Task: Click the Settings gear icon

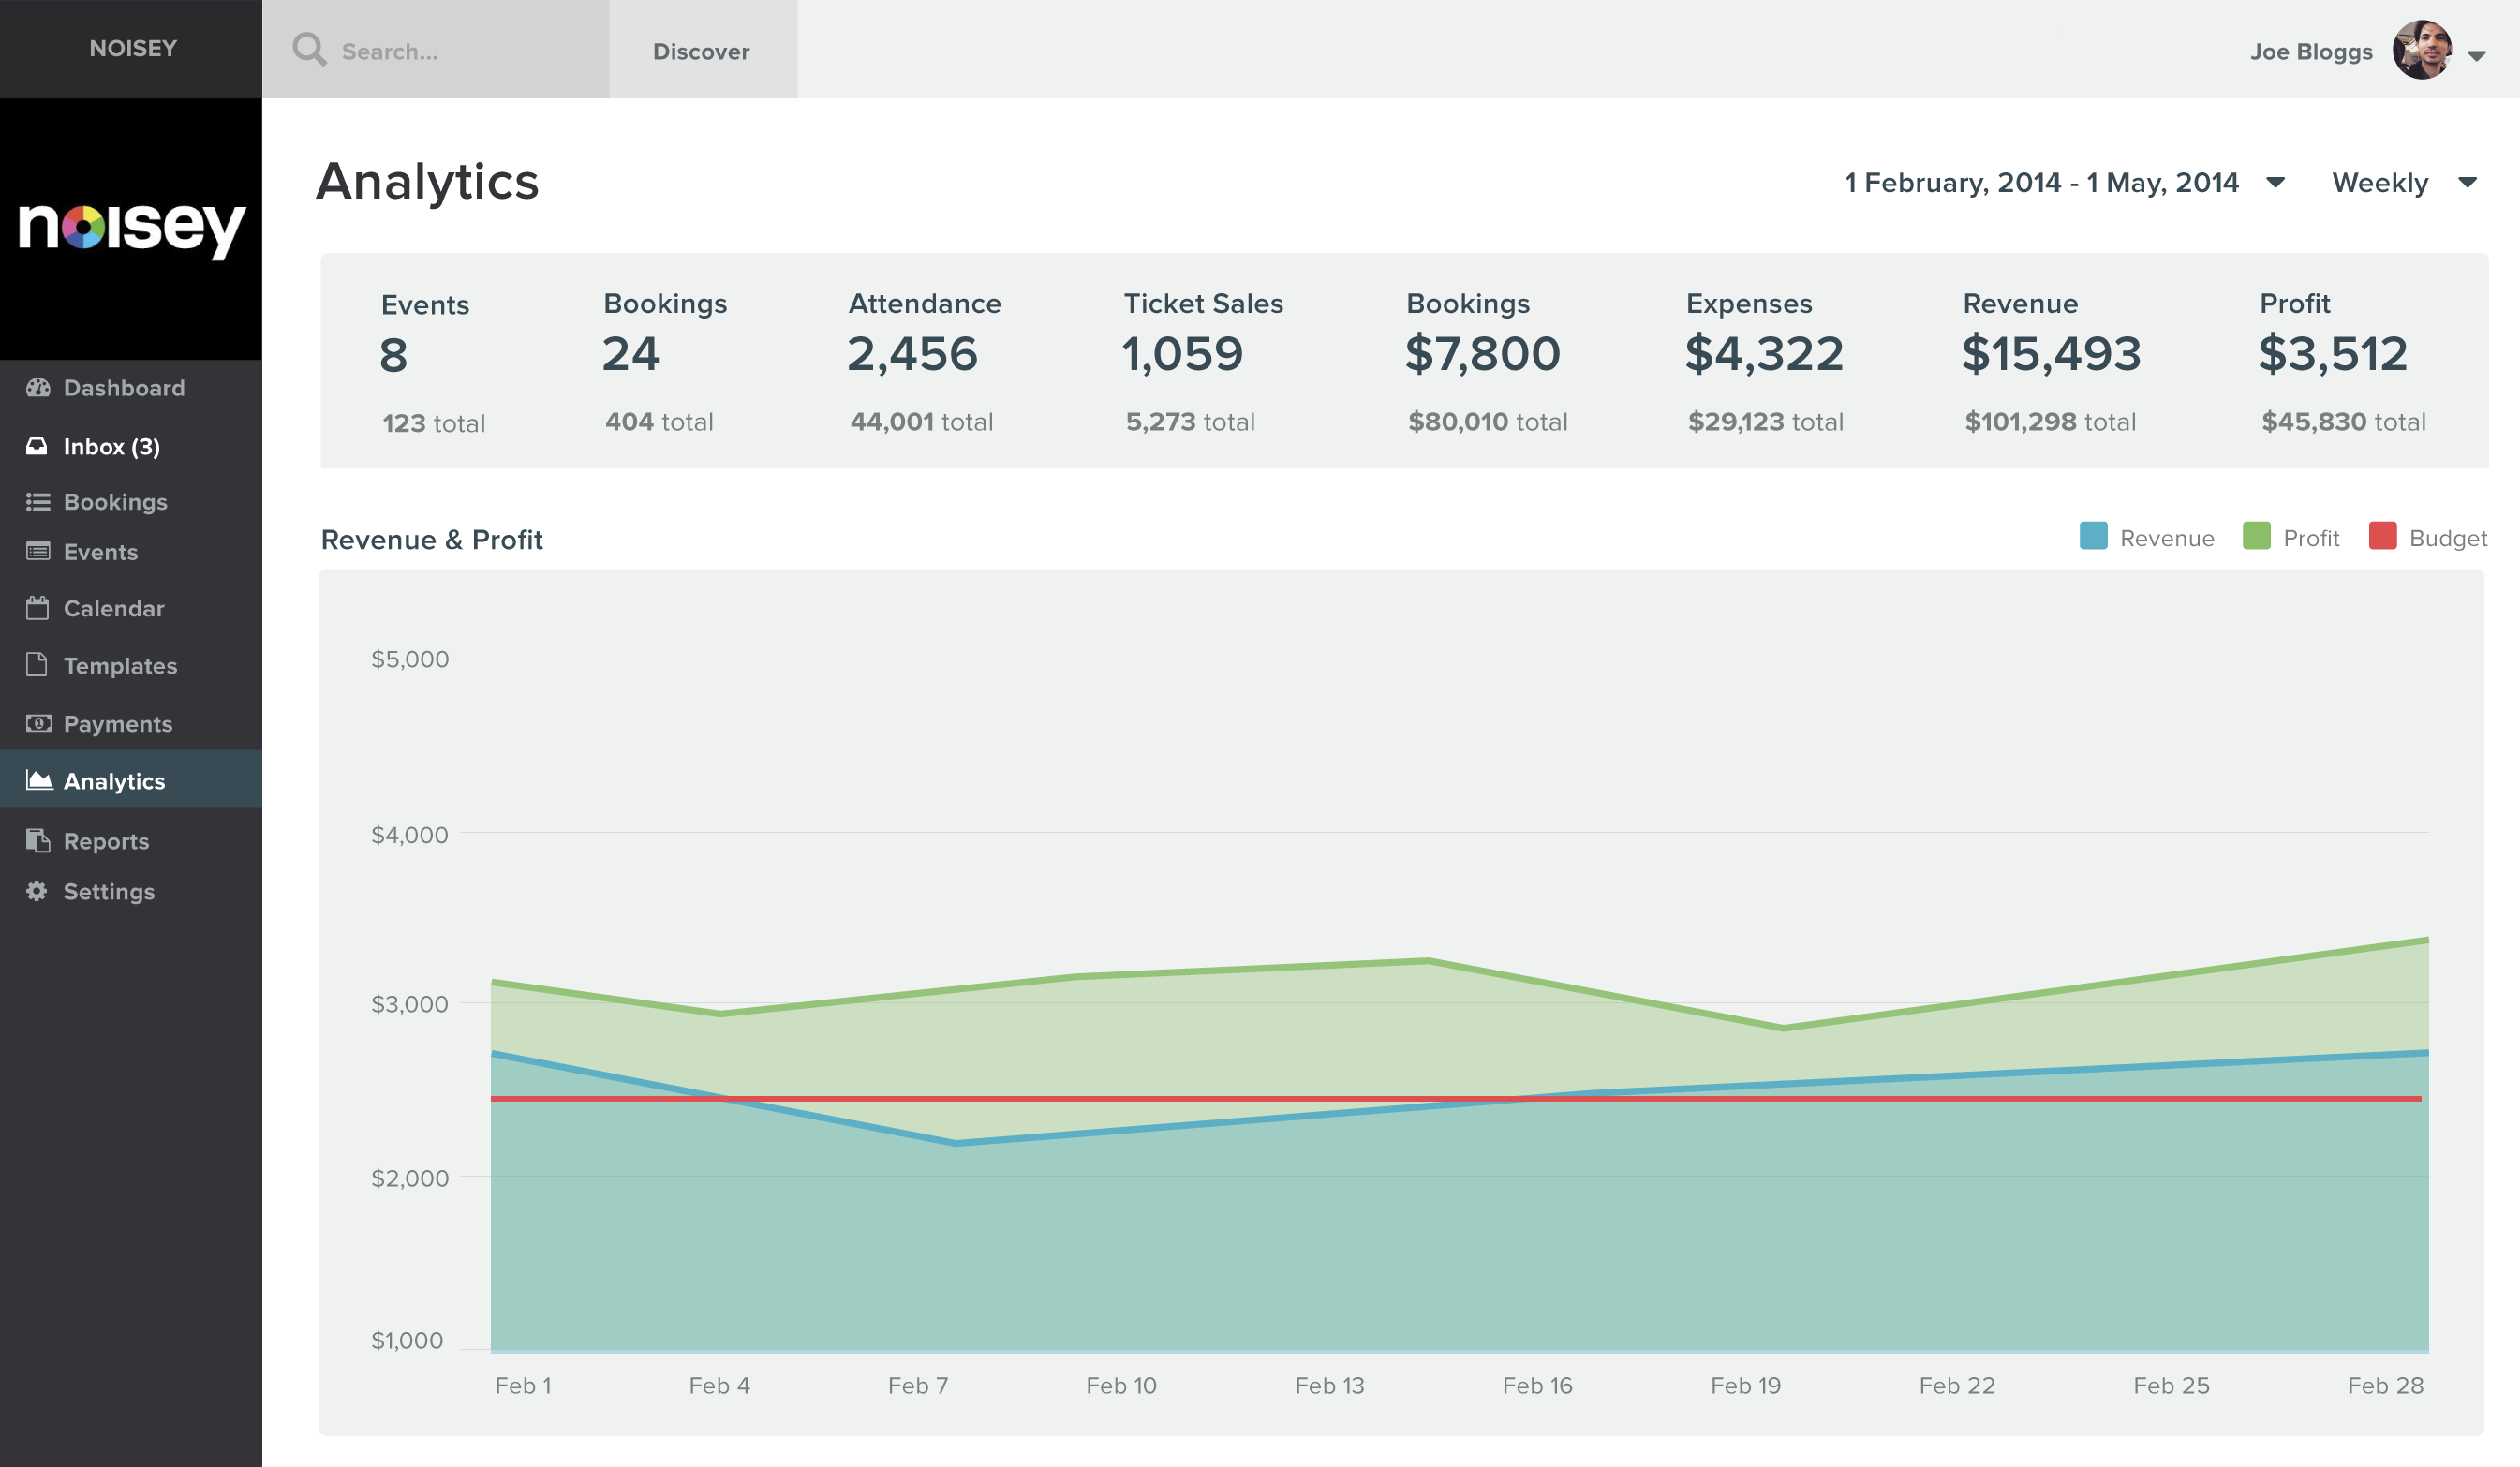Action: coord(37,891)
